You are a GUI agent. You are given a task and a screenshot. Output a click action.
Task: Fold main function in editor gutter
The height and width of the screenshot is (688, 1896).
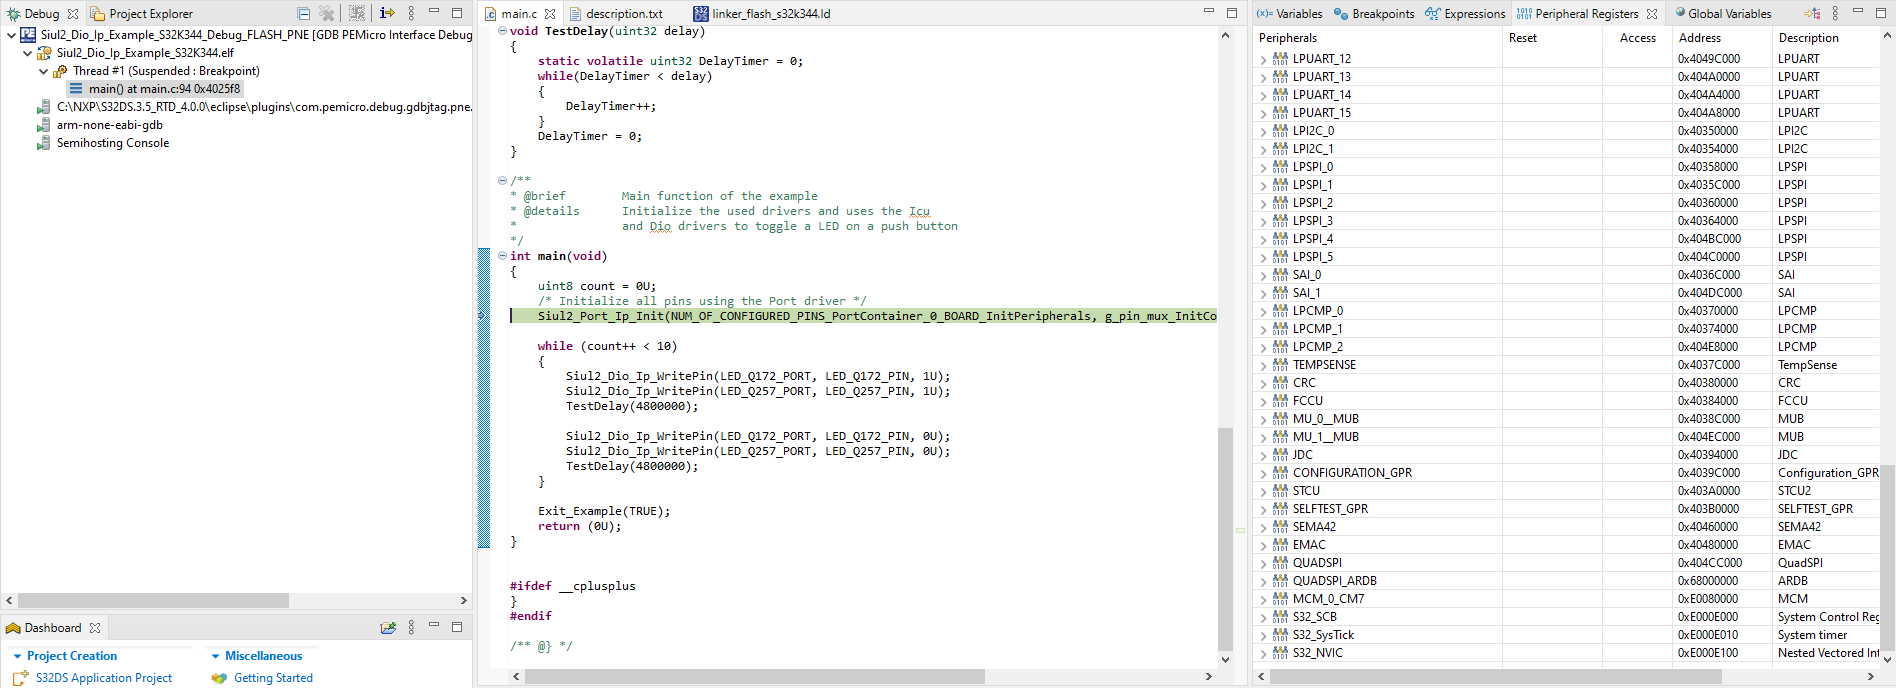point(502,256)
